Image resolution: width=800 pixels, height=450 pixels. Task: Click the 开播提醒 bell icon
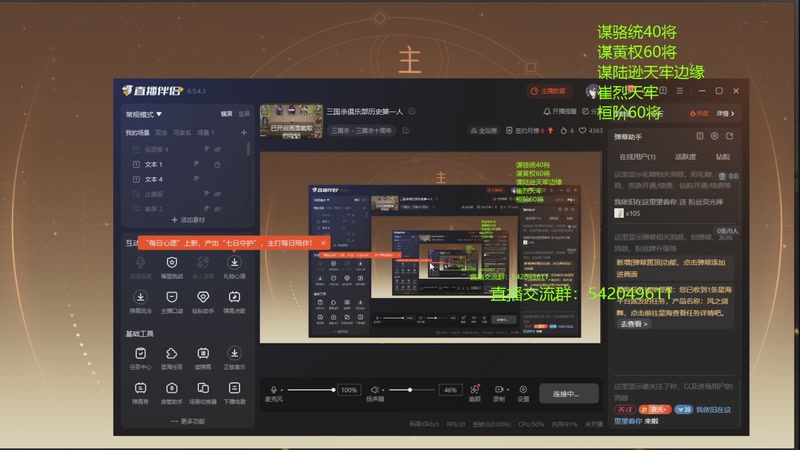pyautogui.click(x=547, y=111)
